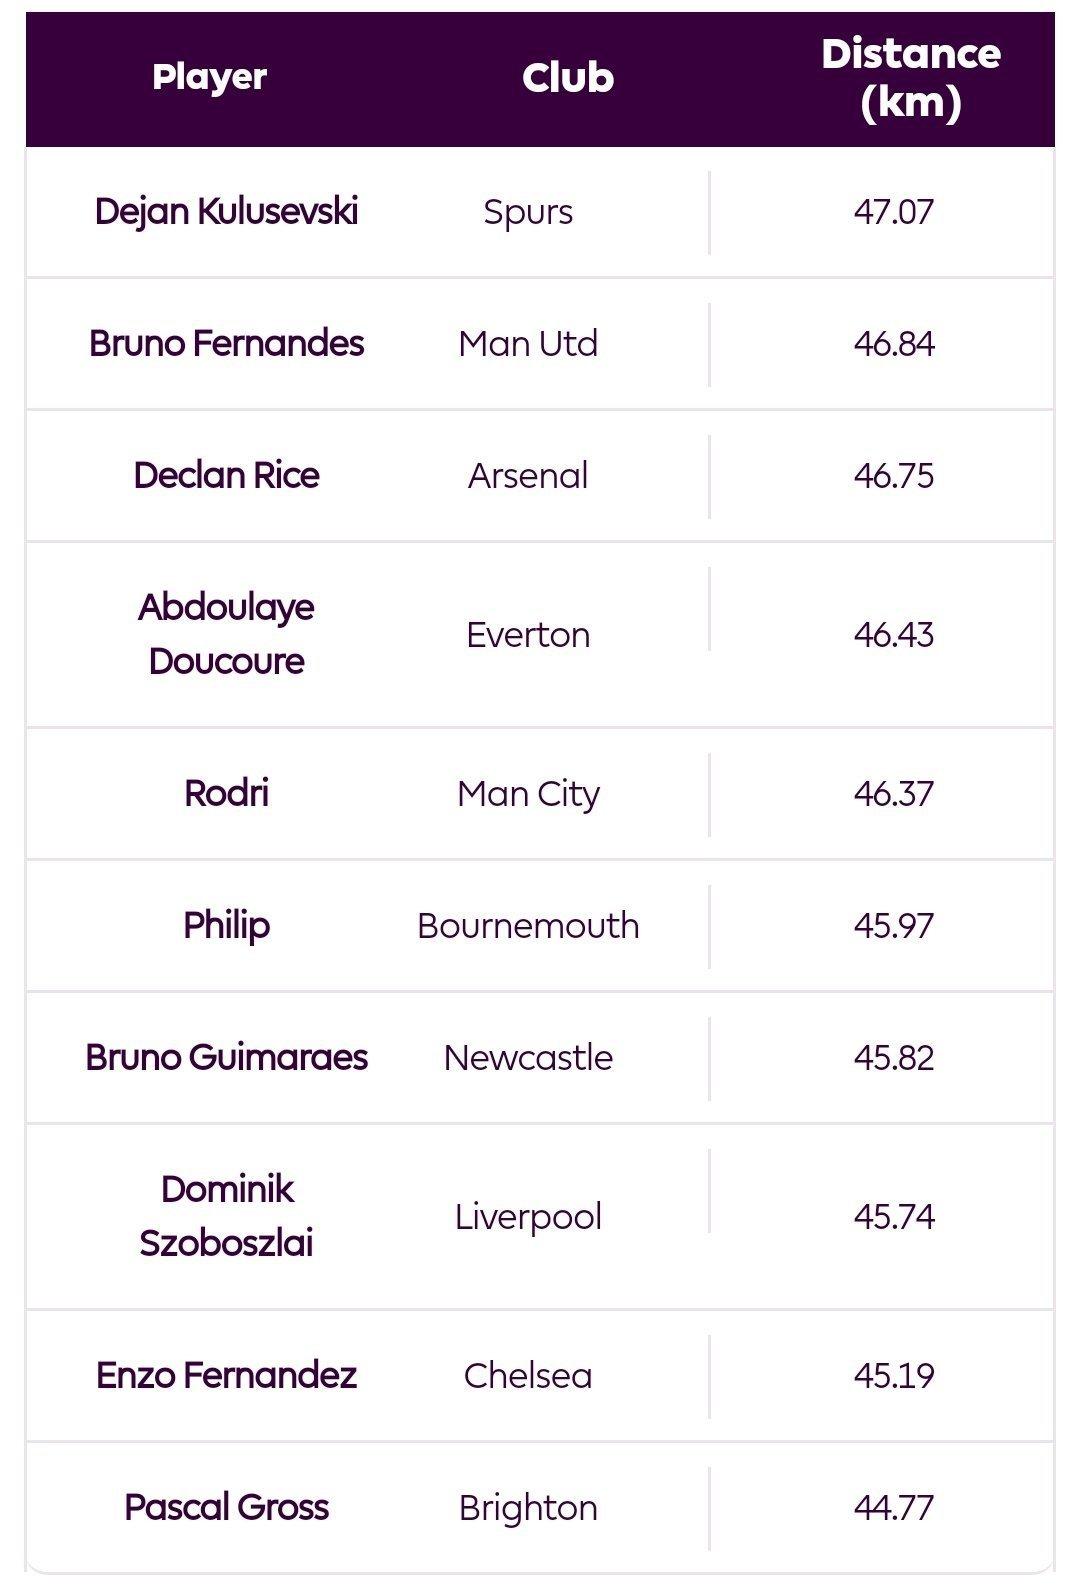Click the Spurs club cell
1080x1587 pixels.
click(x=528, y=212)
